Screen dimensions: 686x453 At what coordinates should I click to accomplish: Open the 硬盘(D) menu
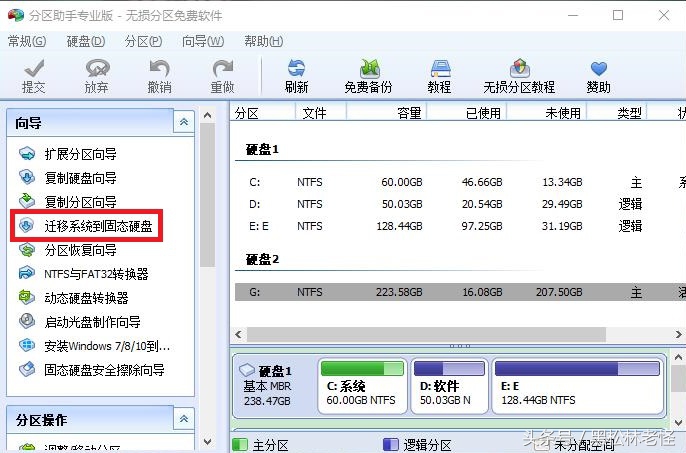point(86,42)
